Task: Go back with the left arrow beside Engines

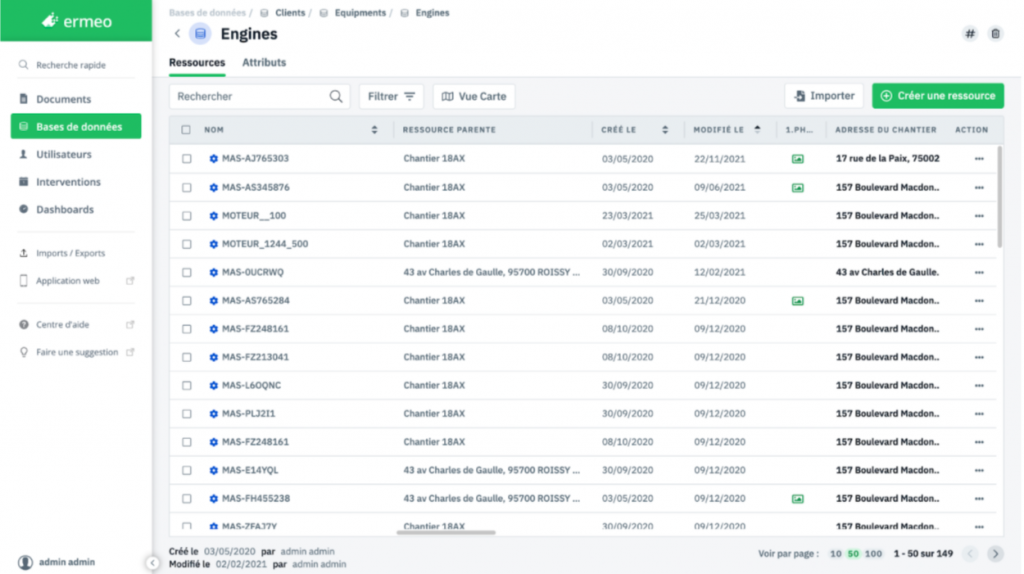Action: pos(177,33)
